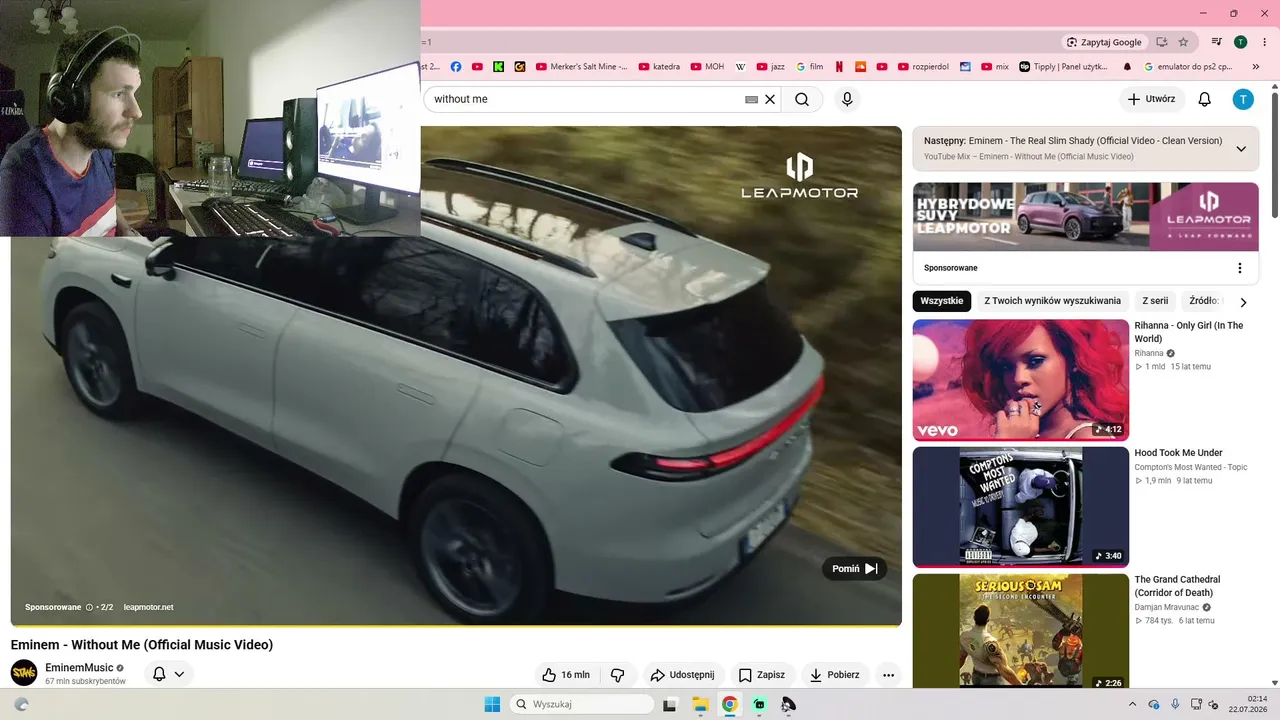Open subscription notification bell dropdown

pyautogui.click(x=168, y=674)
